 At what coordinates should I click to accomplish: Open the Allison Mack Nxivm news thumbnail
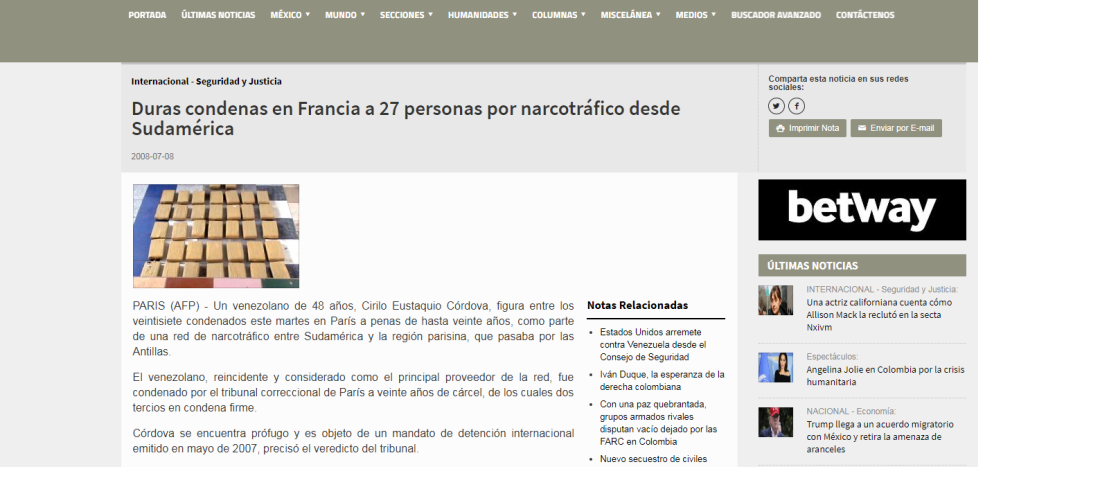pos(775,300)
